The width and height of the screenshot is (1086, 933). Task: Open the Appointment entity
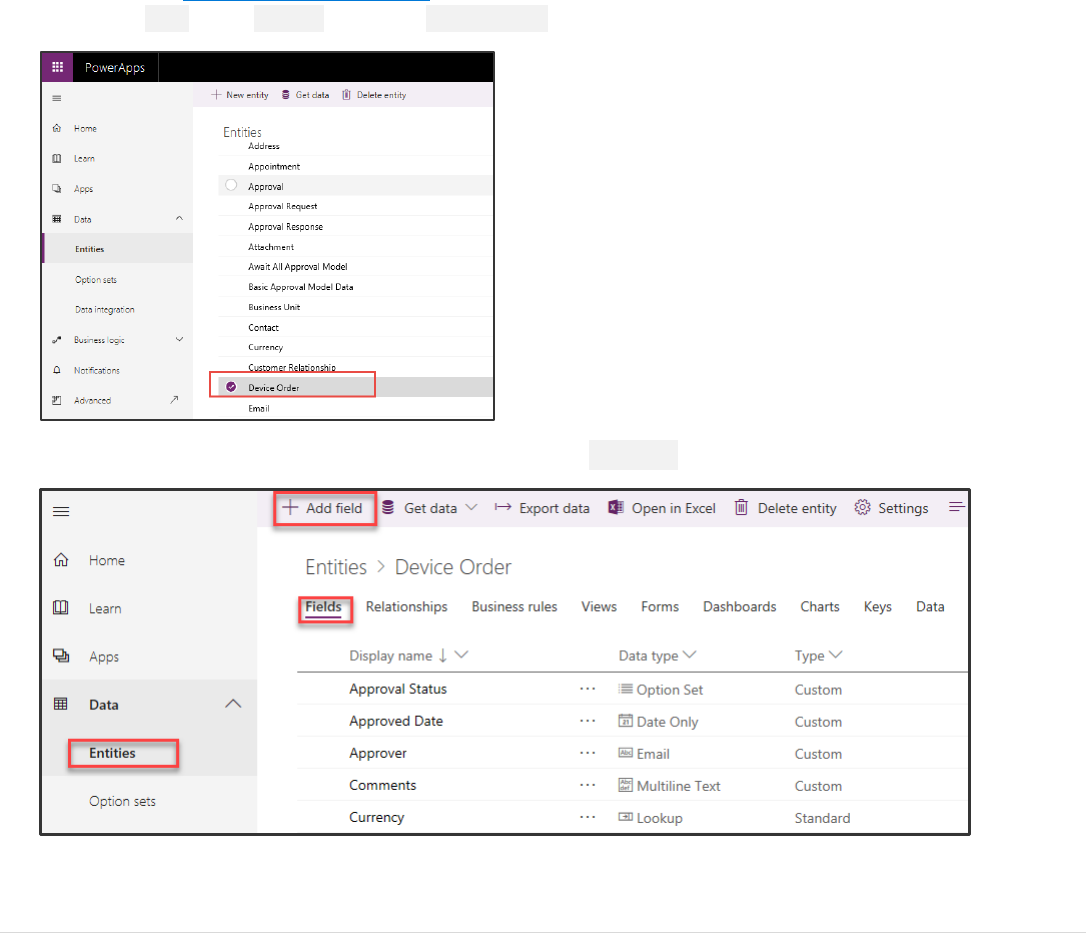(x=274, y=166)
